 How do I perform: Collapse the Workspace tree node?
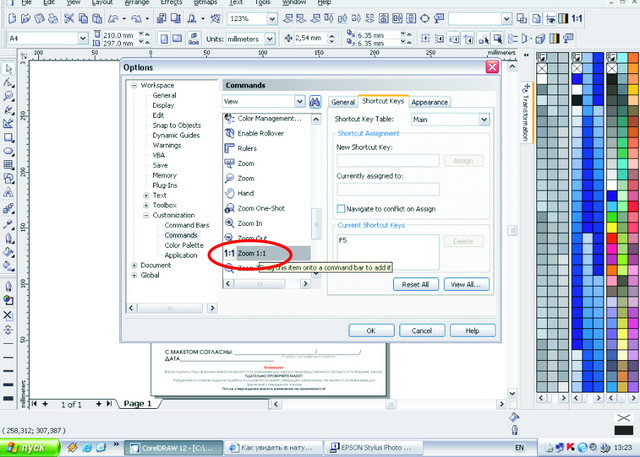pos(134,86)
